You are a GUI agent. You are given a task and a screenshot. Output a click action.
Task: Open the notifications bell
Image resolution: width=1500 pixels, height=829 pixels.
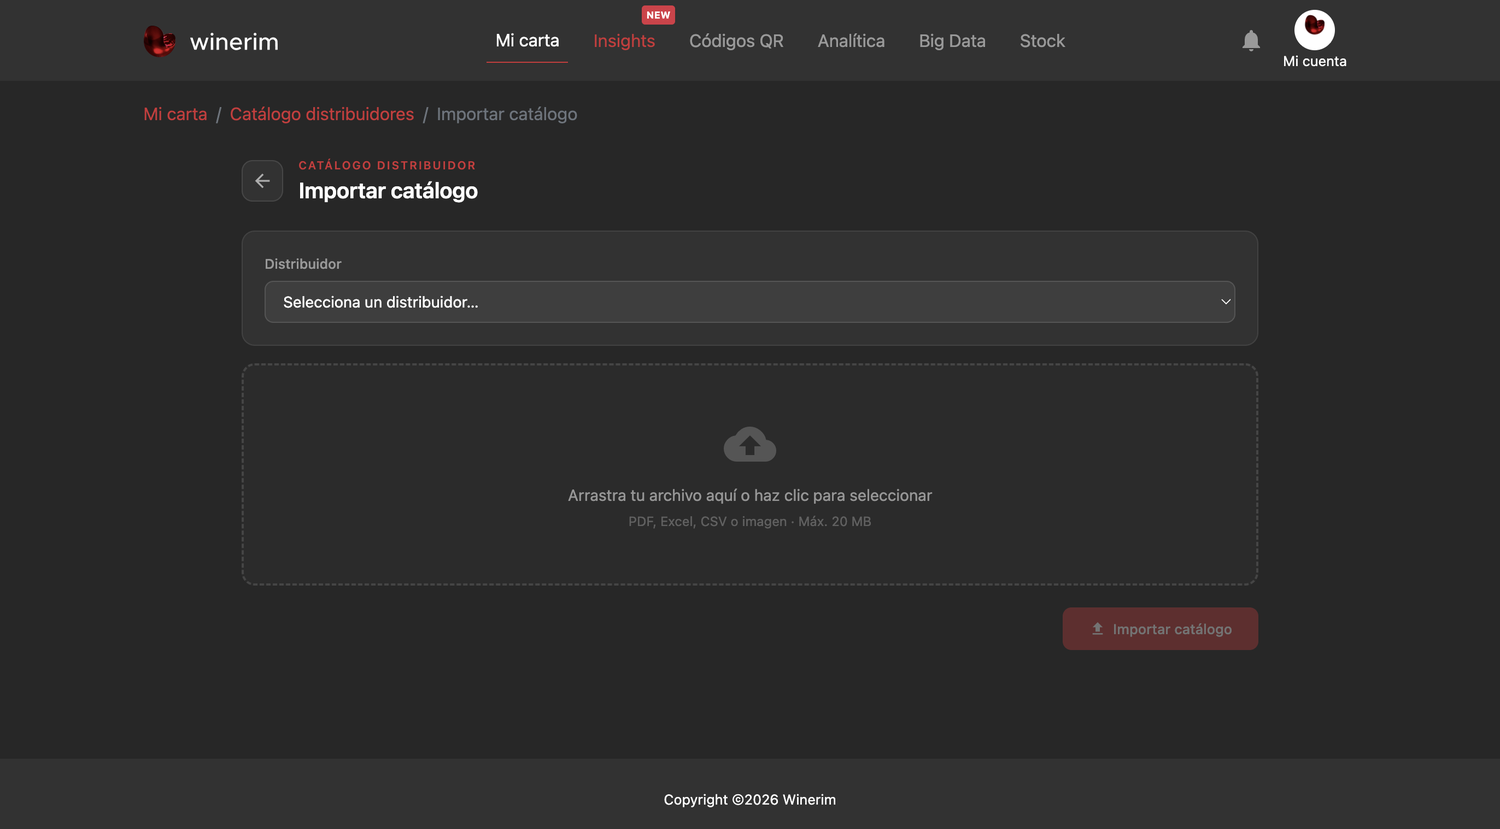point(1251,40)
